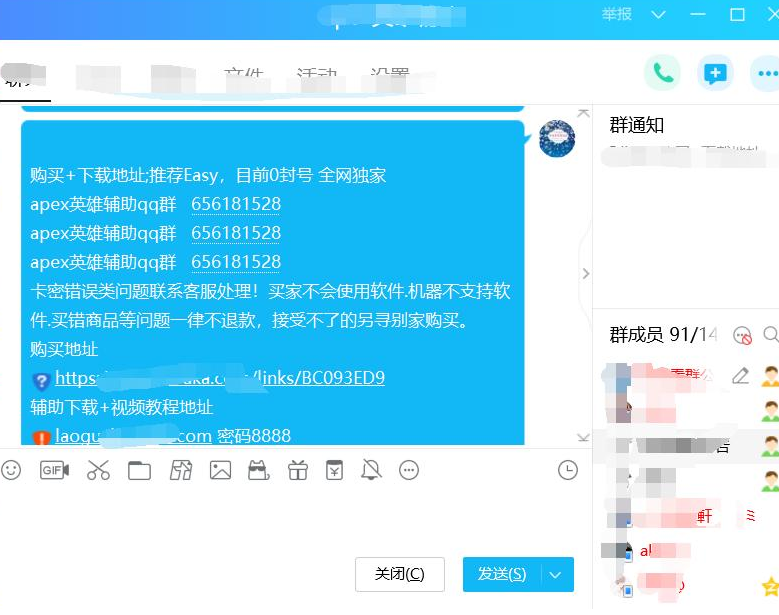Screen dimensions: 779x615
Task: Search the group members list
Action: coord(771,334)
